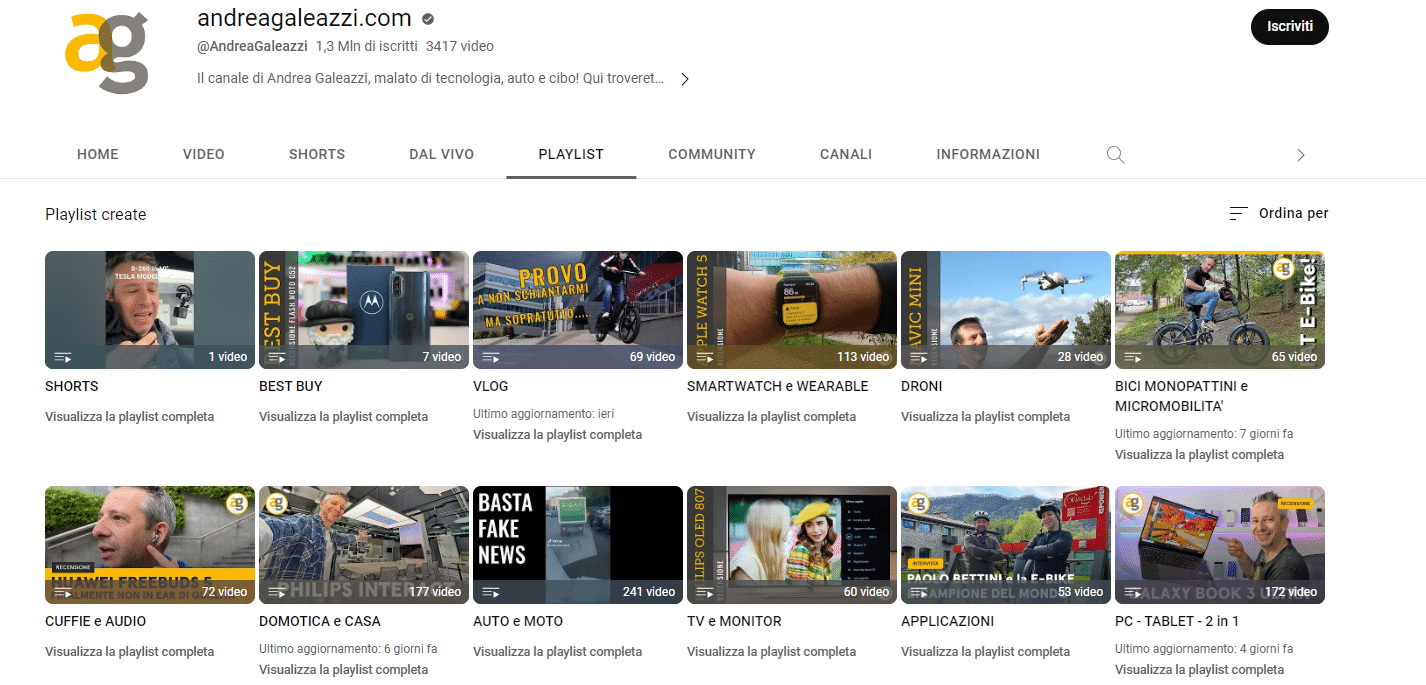Screen dimensions: 1426x685
Task: Click the 3417 video count text
Action: click(x=460, y=46)
